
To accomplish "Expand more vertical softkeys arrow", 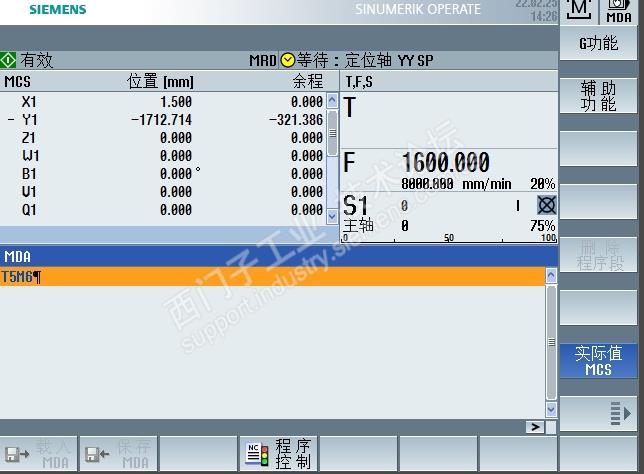I will click(x=598, y=414).
